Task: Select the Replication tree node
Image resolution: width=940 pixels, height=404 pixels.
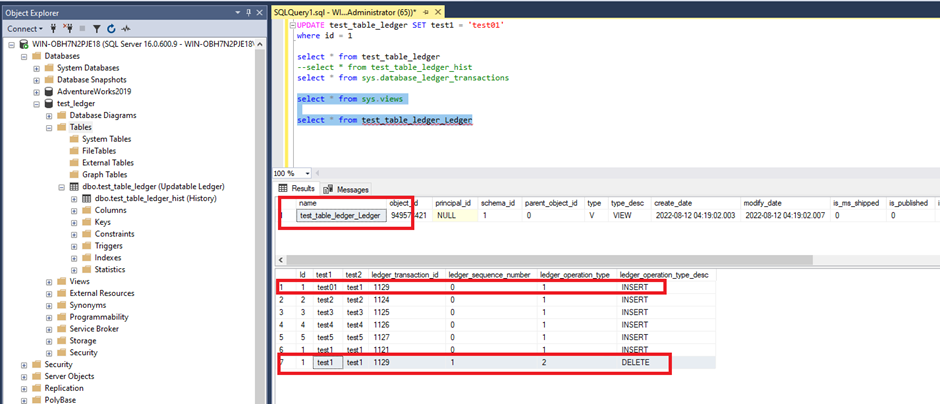Action: [64, 388]
